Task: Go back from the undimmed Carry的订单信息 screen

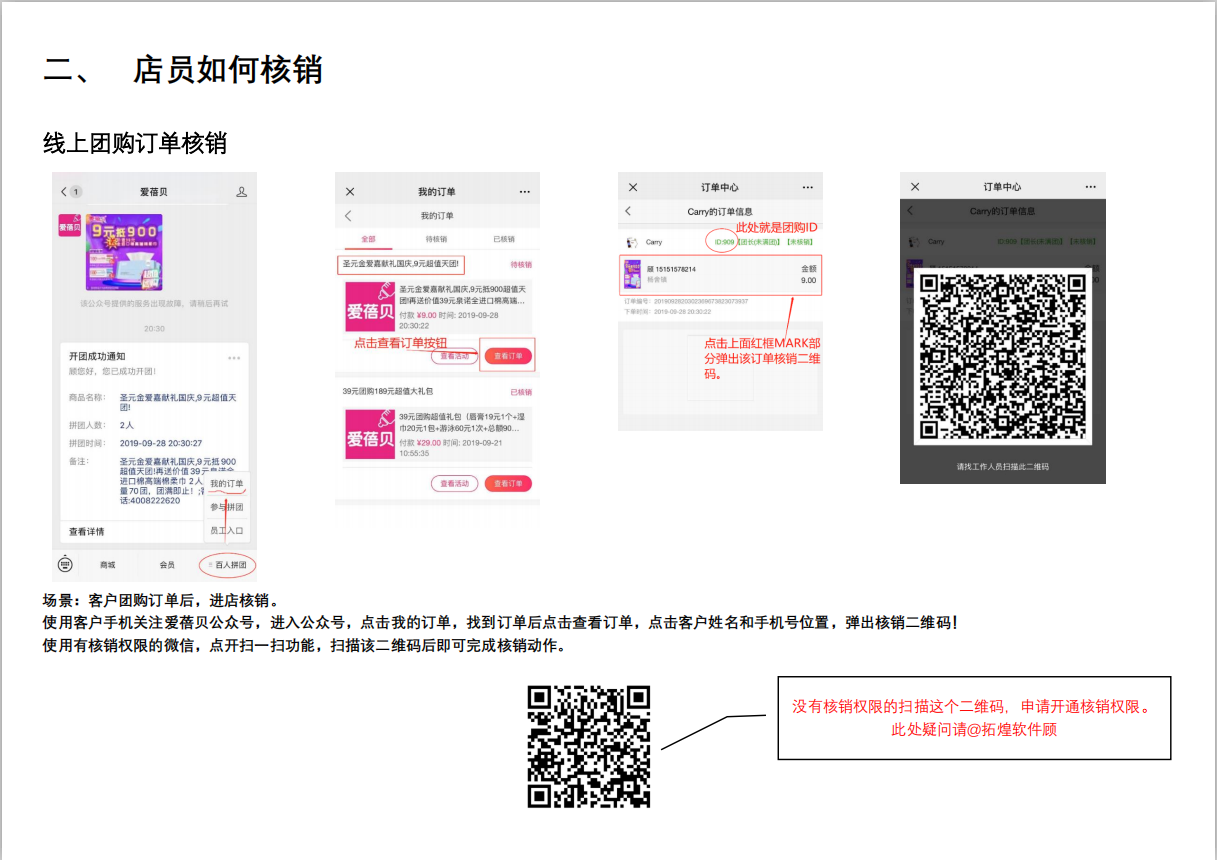Action: point(628,211)
